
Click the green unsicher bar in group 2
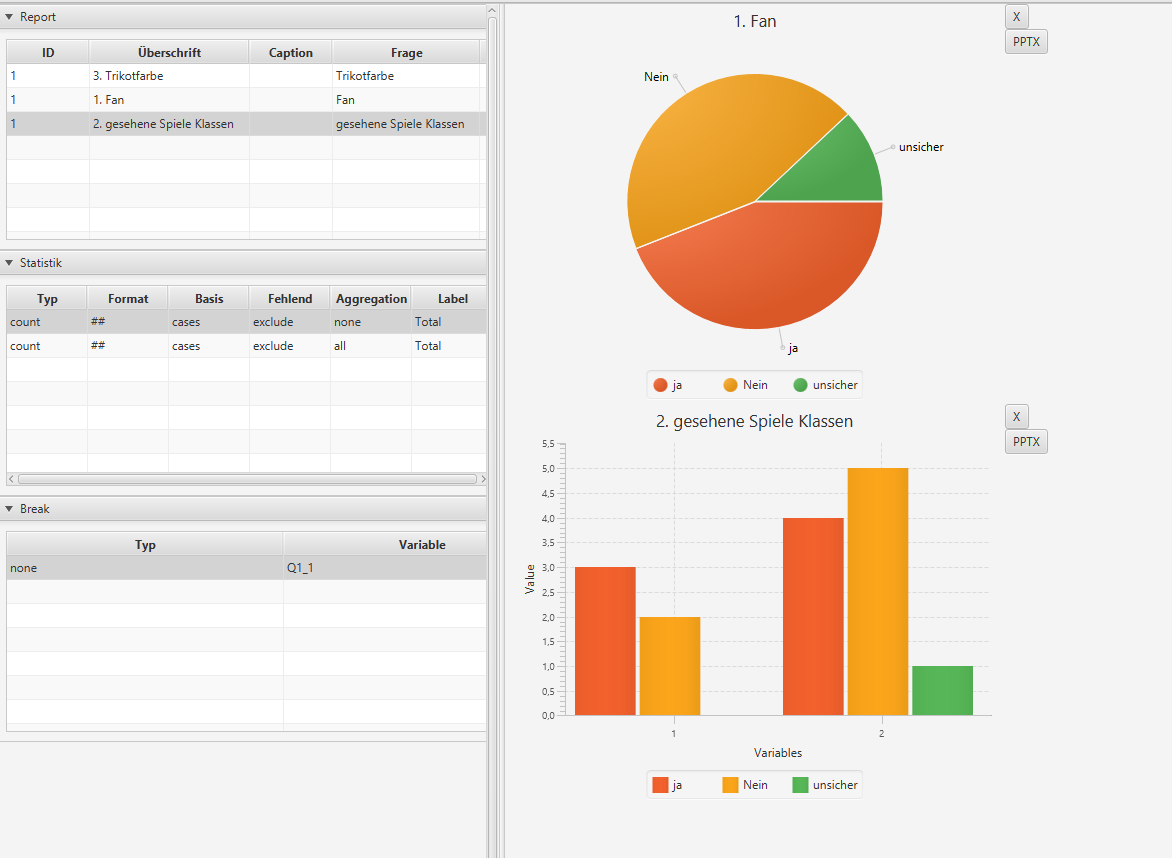tap(943, 691)
